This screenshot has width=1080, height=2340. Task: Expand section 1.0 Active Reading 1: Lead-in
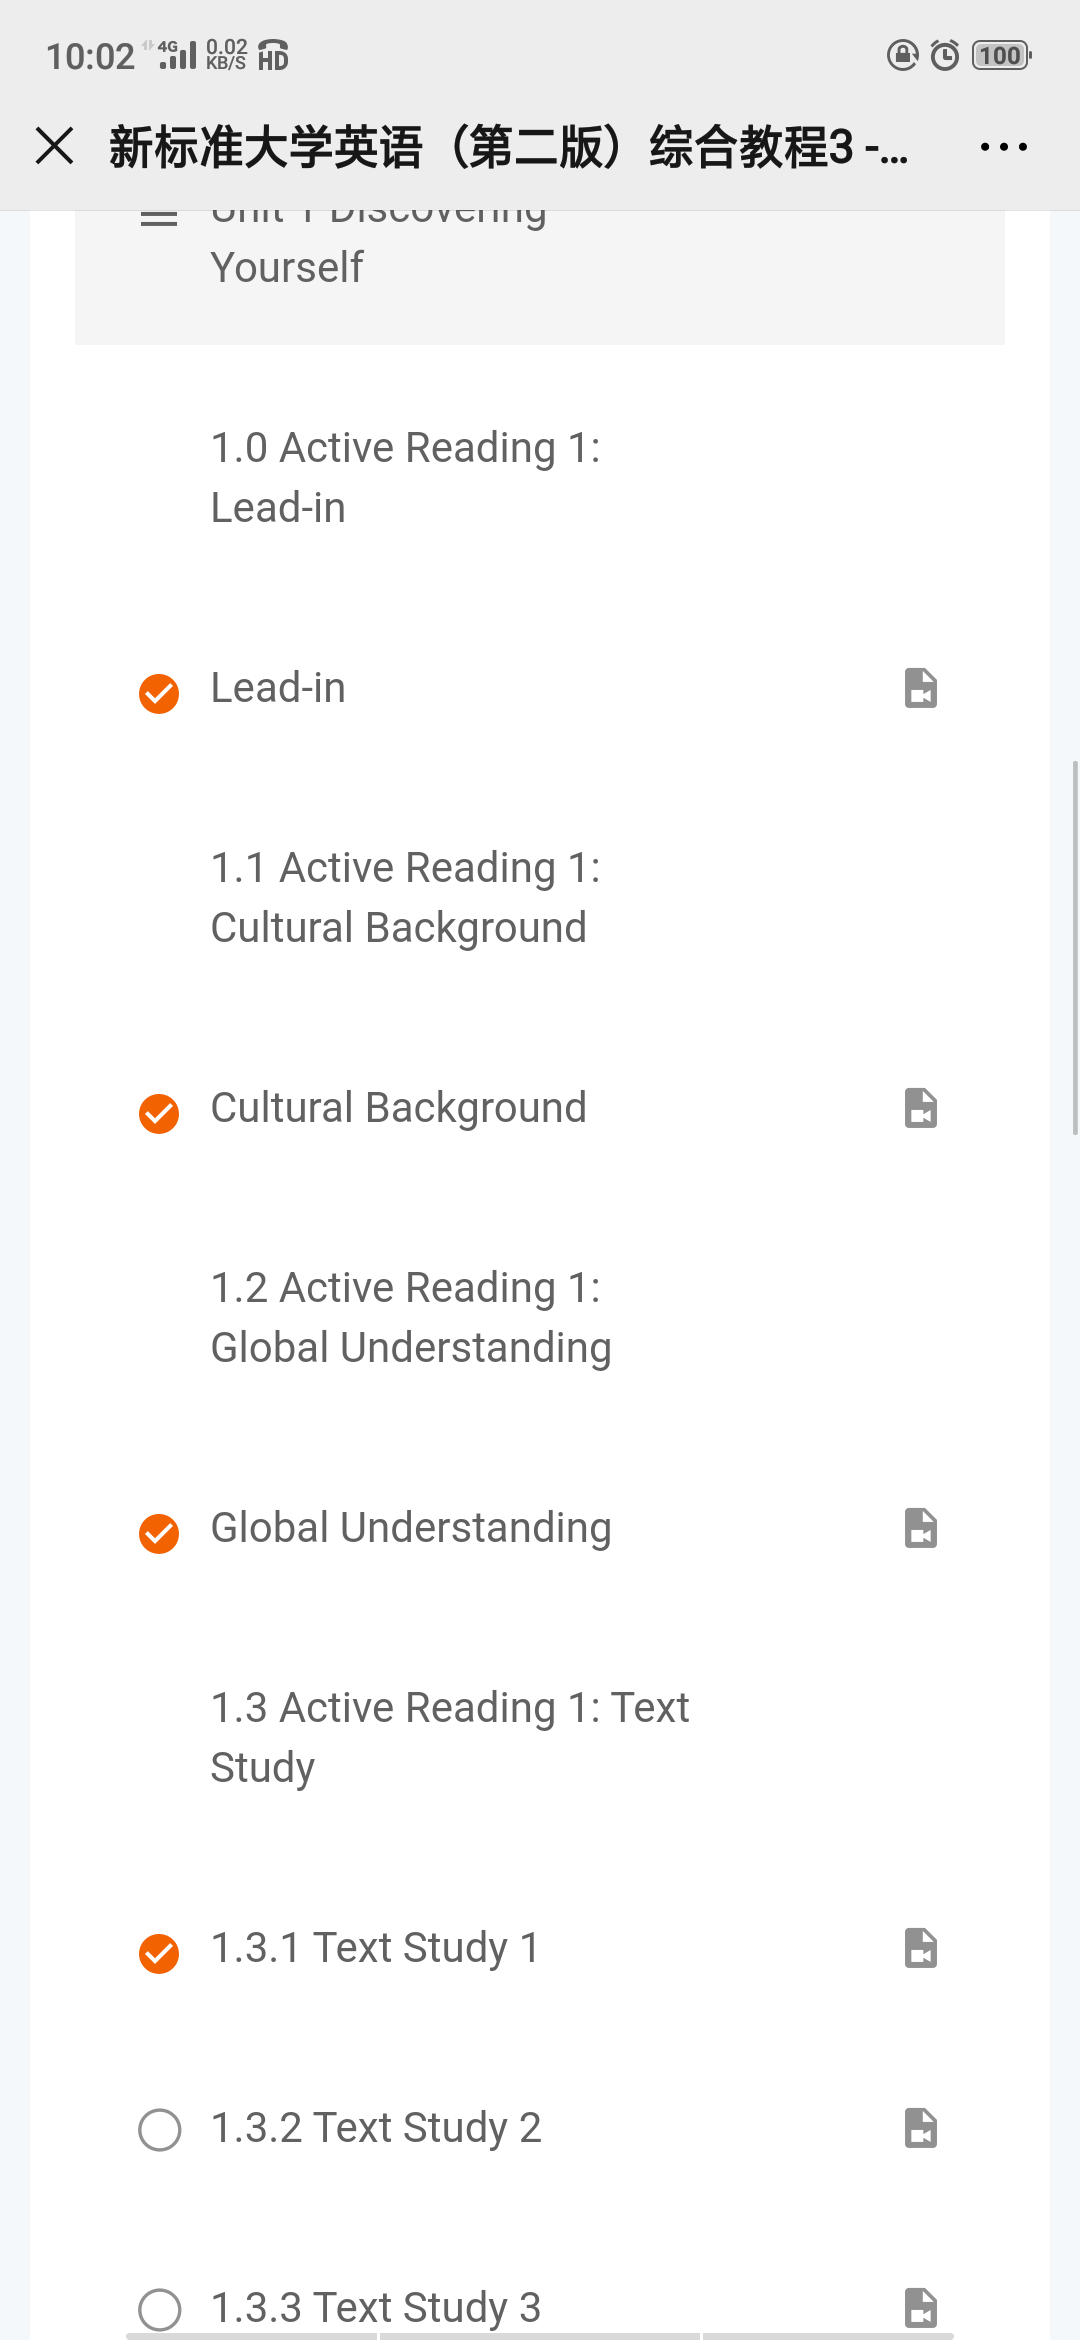[x=405, y=478]
